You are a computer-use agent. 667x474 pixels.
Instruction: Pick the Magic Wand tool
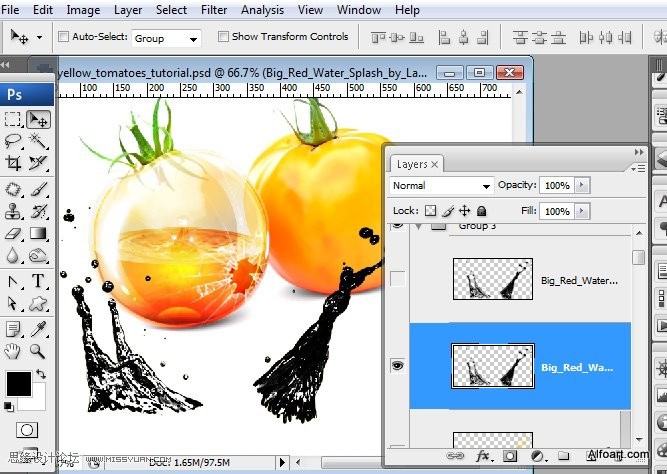click(x=38, y=140)
